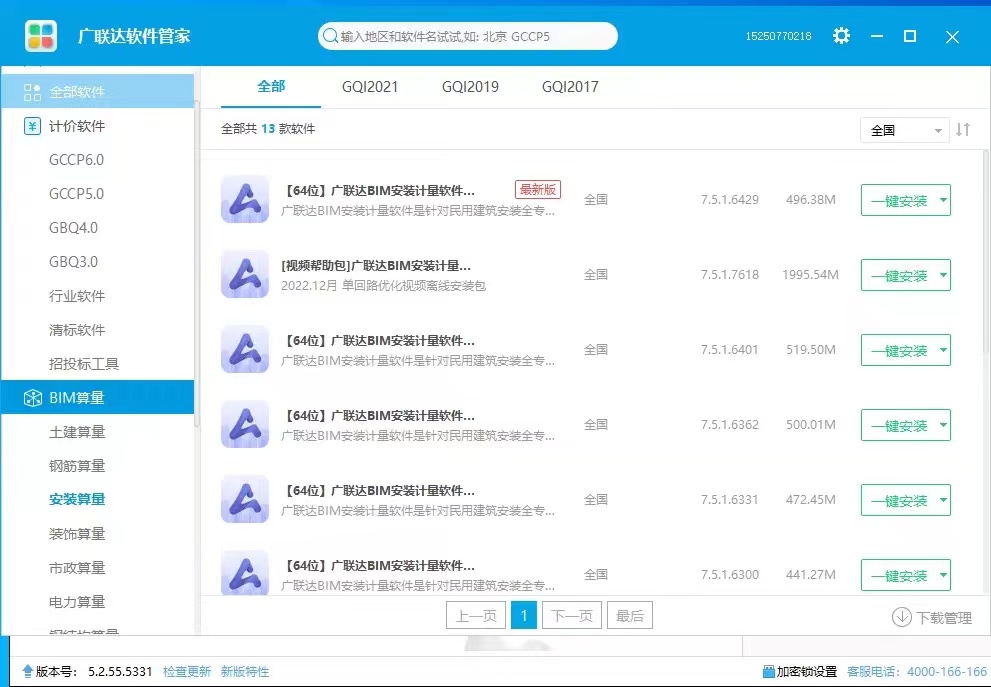
Task: Open 市政算量 in the sidebar
Action: coord(77,568)
